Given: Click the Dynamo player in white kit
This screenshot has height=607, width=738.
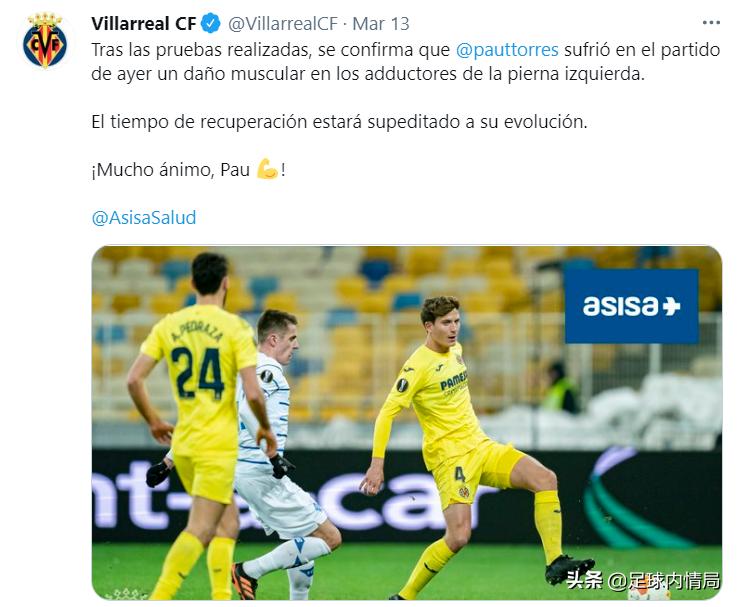Looking at the screenshot, I should click(278, 452).
